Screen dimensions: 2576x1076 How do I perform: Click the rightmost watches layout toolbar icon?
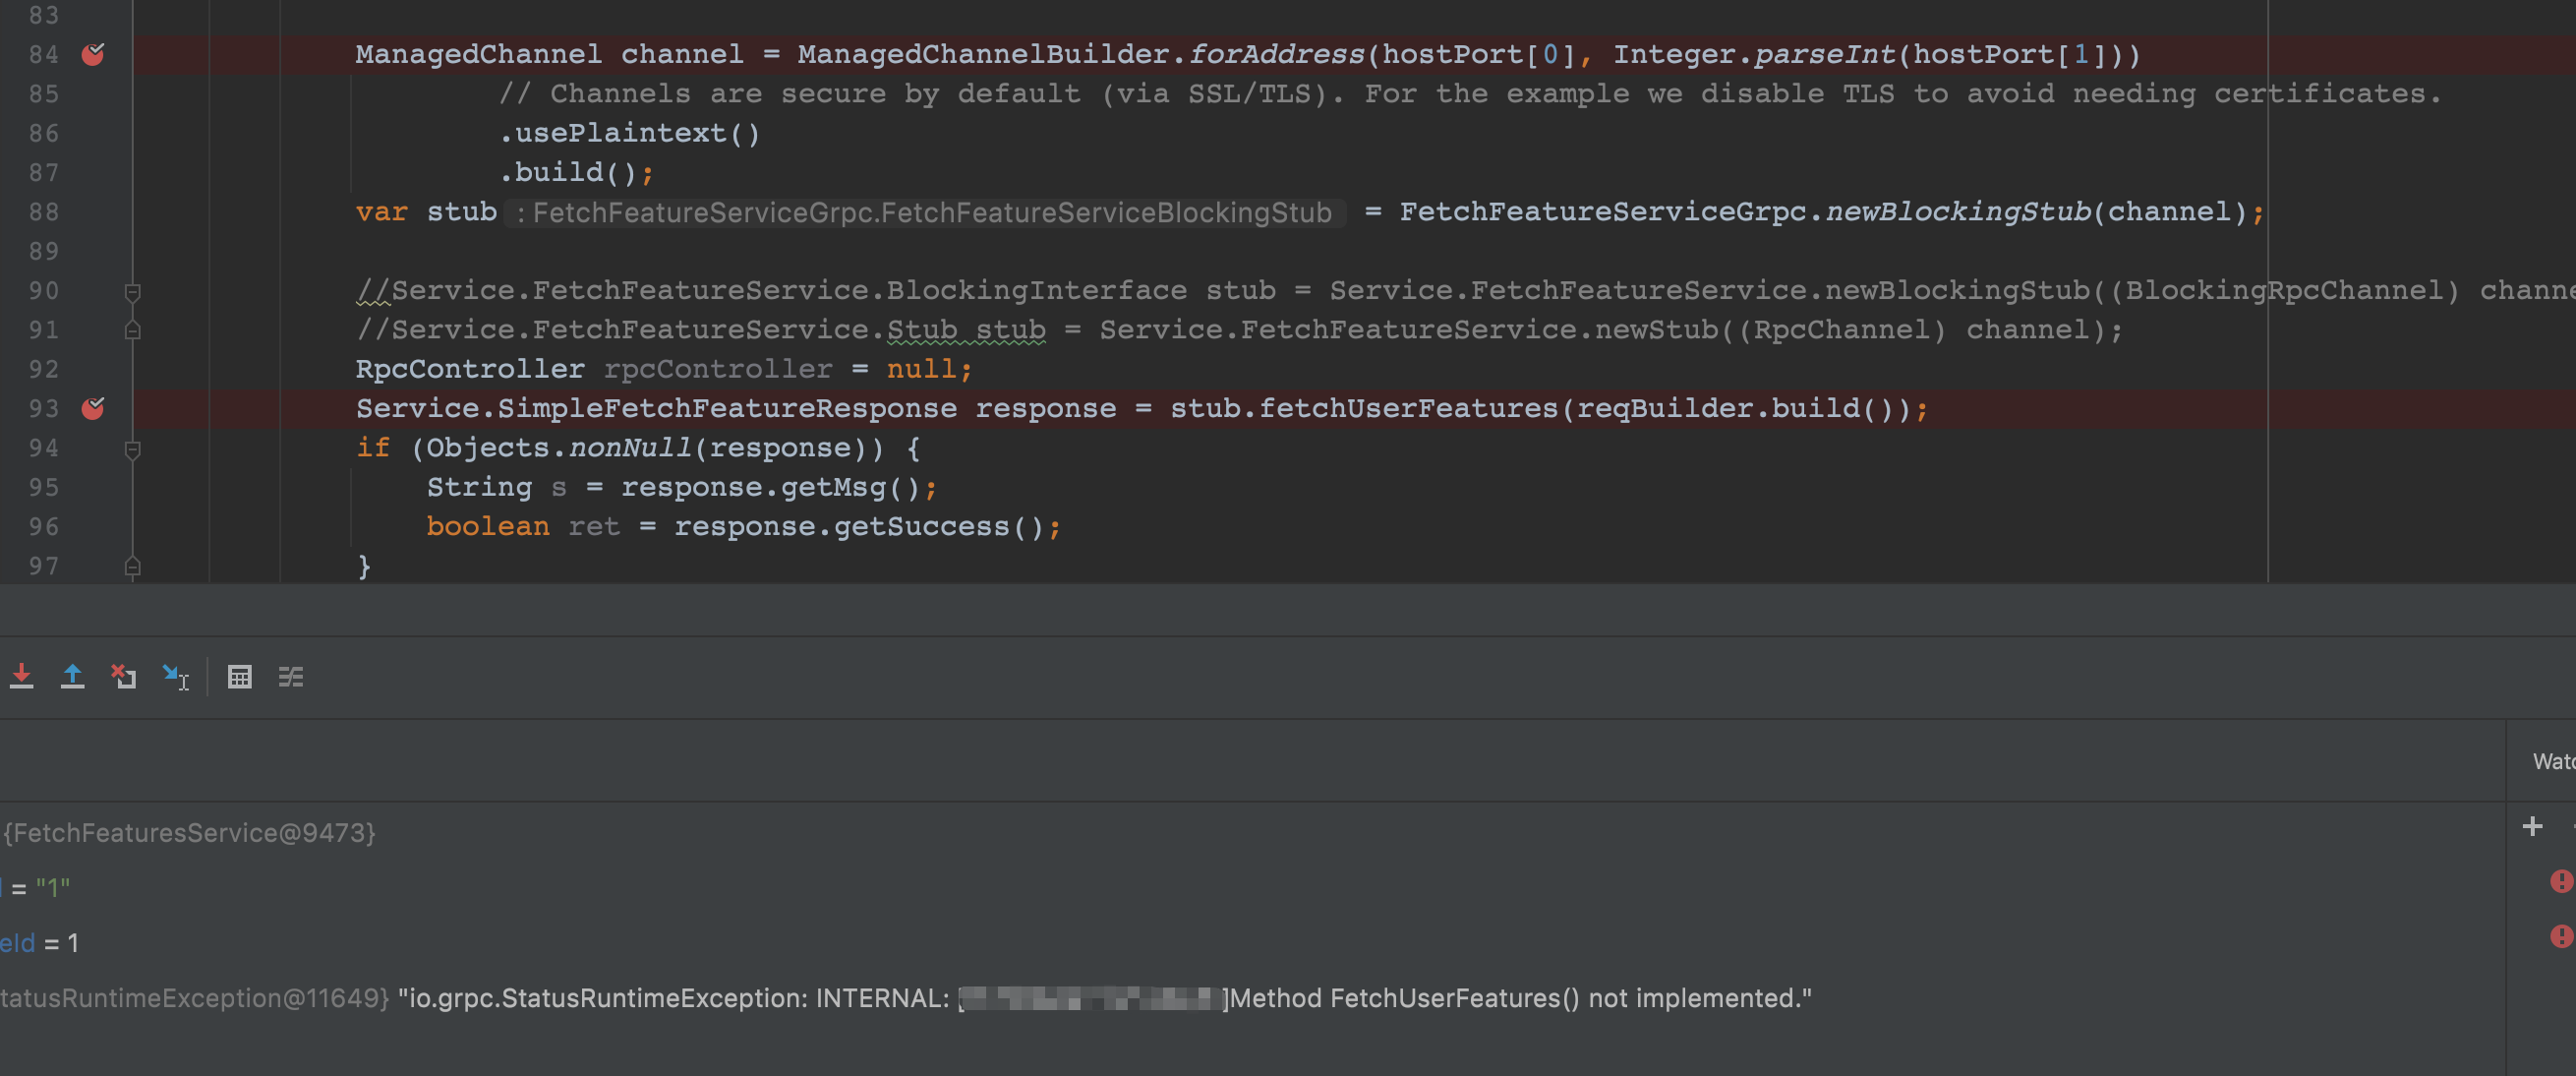point(291,676)
